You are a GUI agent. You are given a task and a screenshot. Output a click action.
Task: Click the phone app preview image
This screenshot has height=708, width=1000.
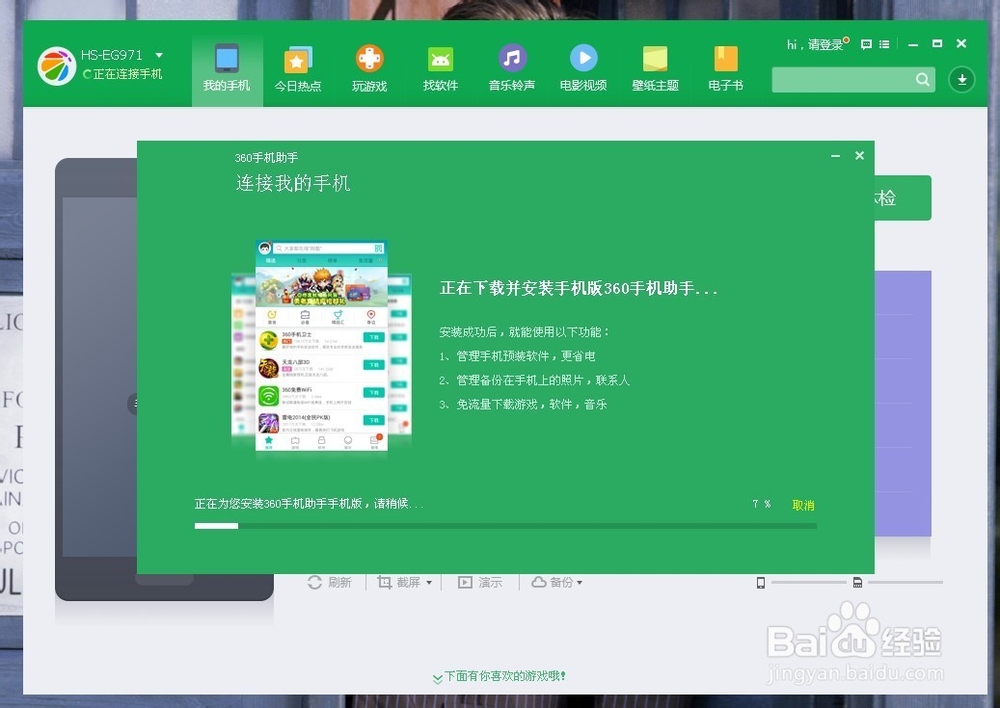click(x=321, y=346)
